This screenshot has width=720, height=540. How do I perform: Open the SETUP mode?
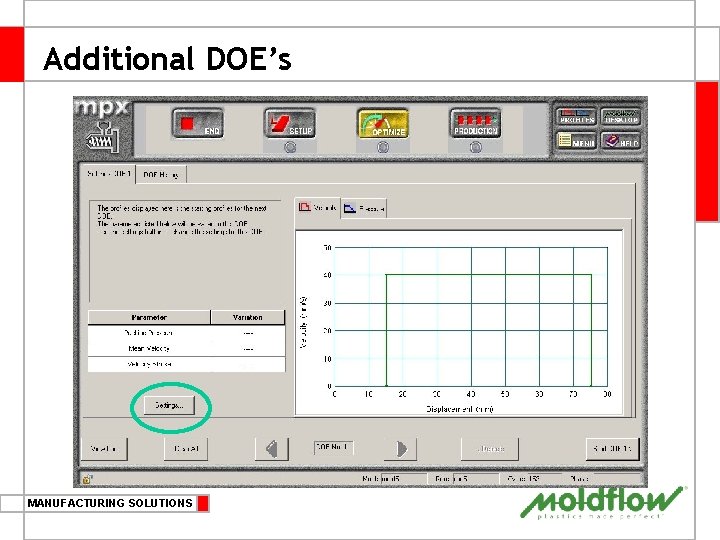(x=290, y=123)
